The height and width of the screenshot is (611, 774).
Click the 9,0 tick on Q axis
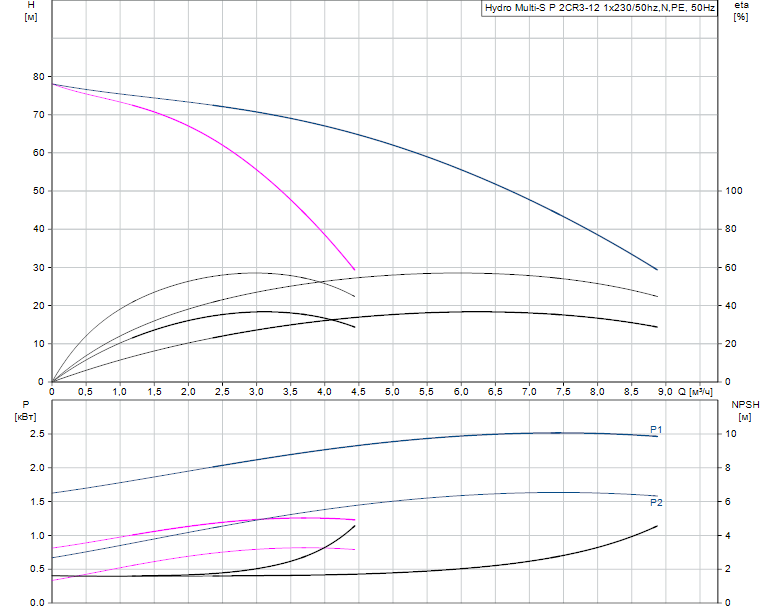pyautogui.click(x=665, y=391)
